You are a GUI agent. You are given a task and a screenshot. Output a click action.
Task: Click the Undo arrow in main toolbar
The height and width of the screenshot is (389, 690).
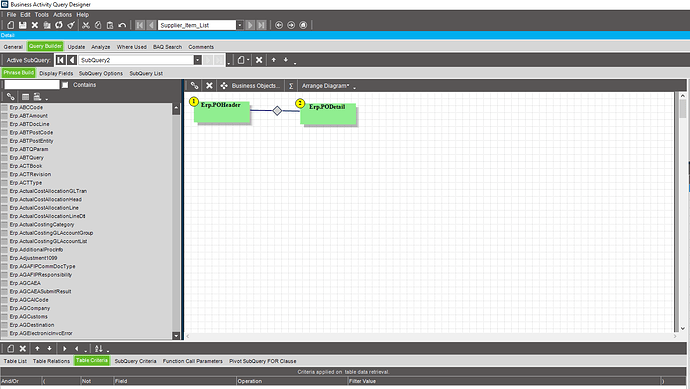[x=122, y=25]
